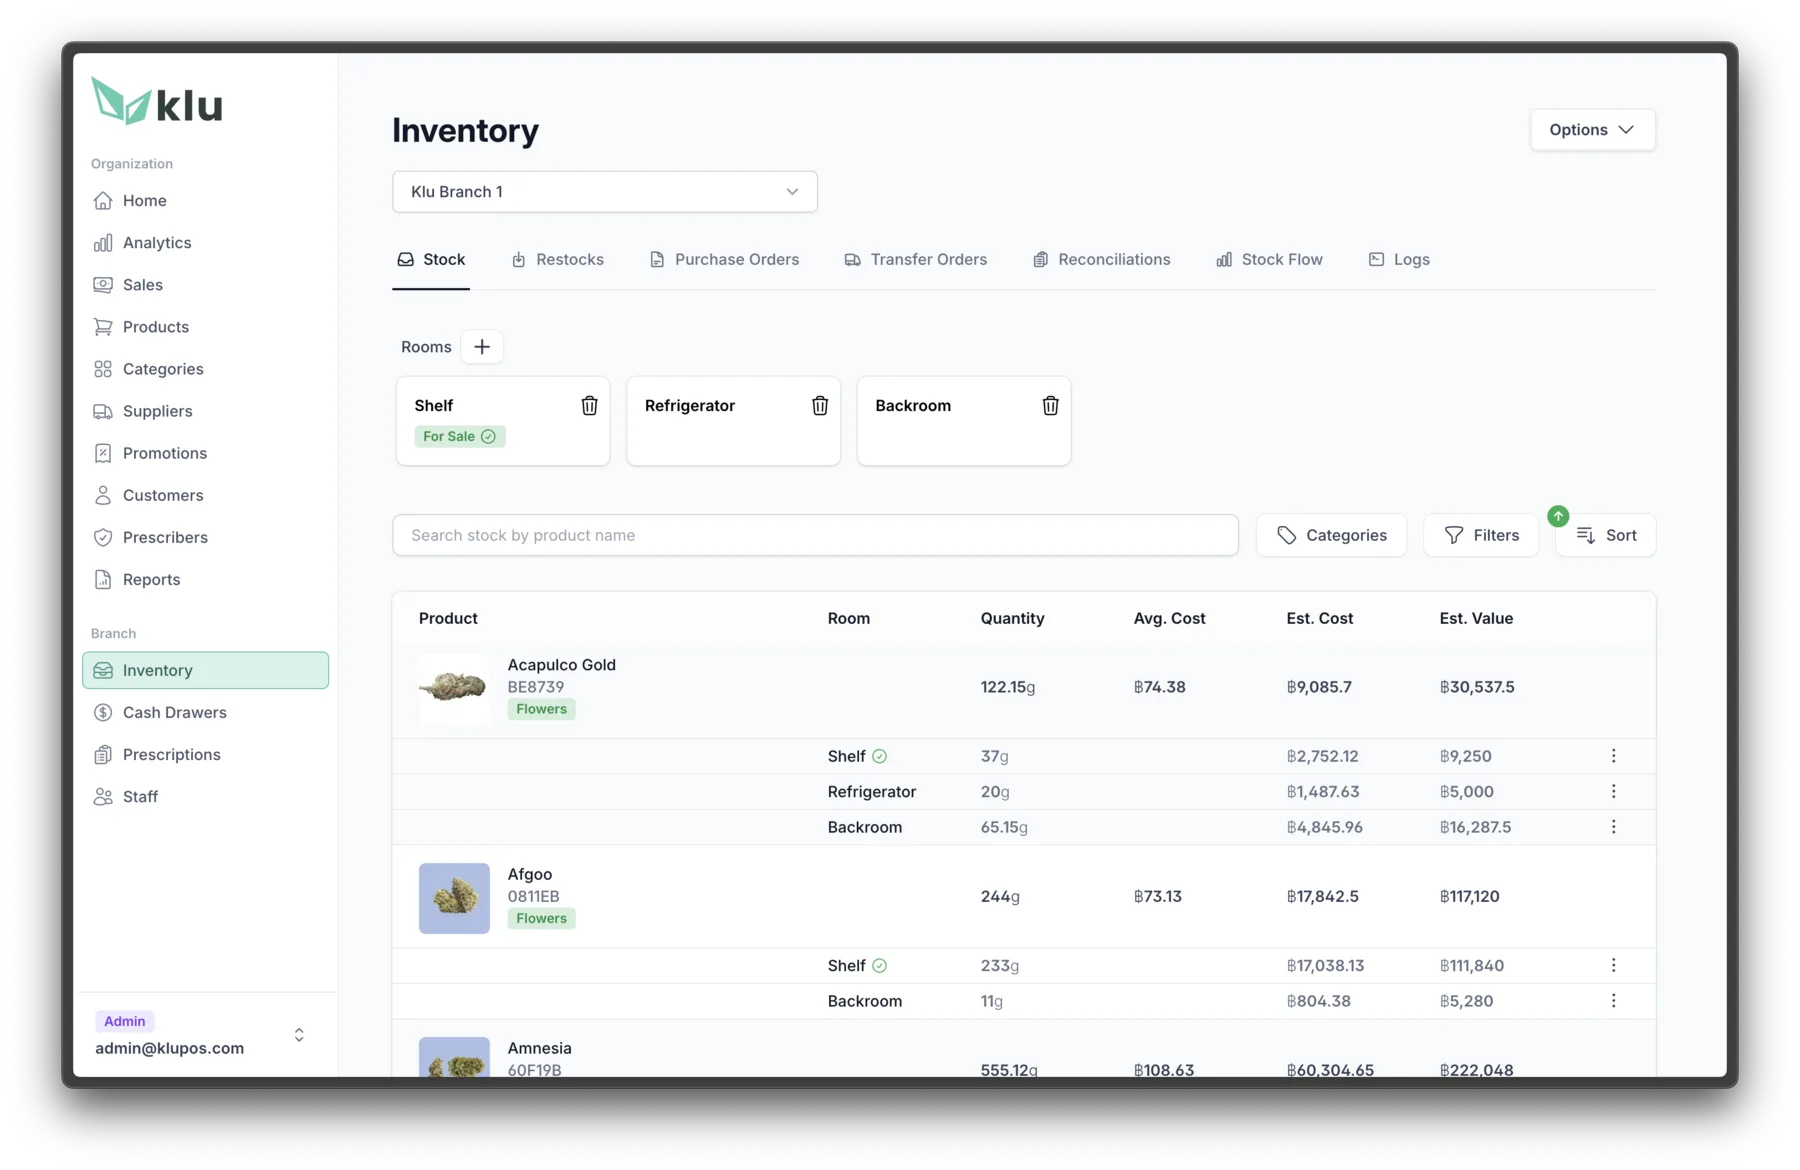
Task: Click the Afgoo product name
Action: pos(529,874)
